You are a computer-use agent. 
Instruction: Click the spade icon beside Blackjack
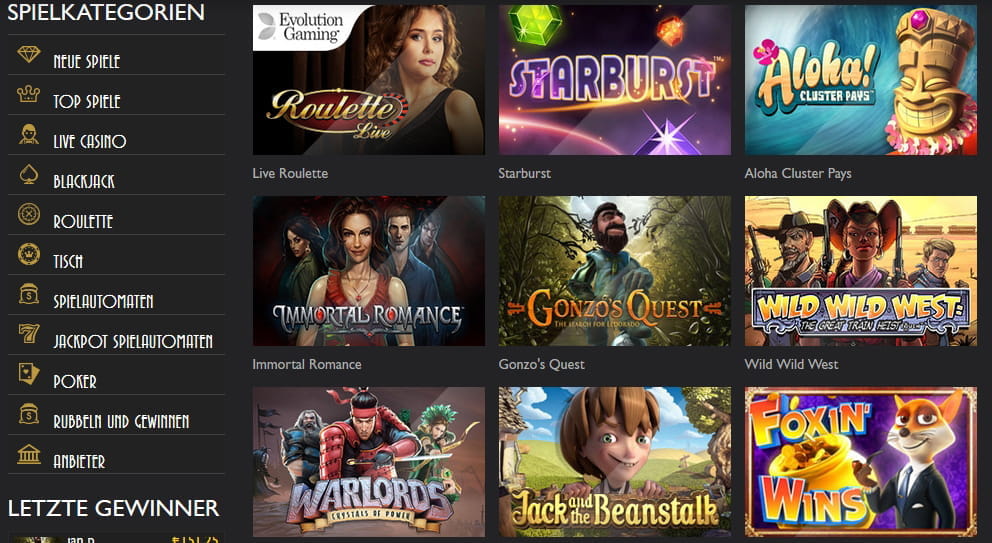[x=28, y=175]
